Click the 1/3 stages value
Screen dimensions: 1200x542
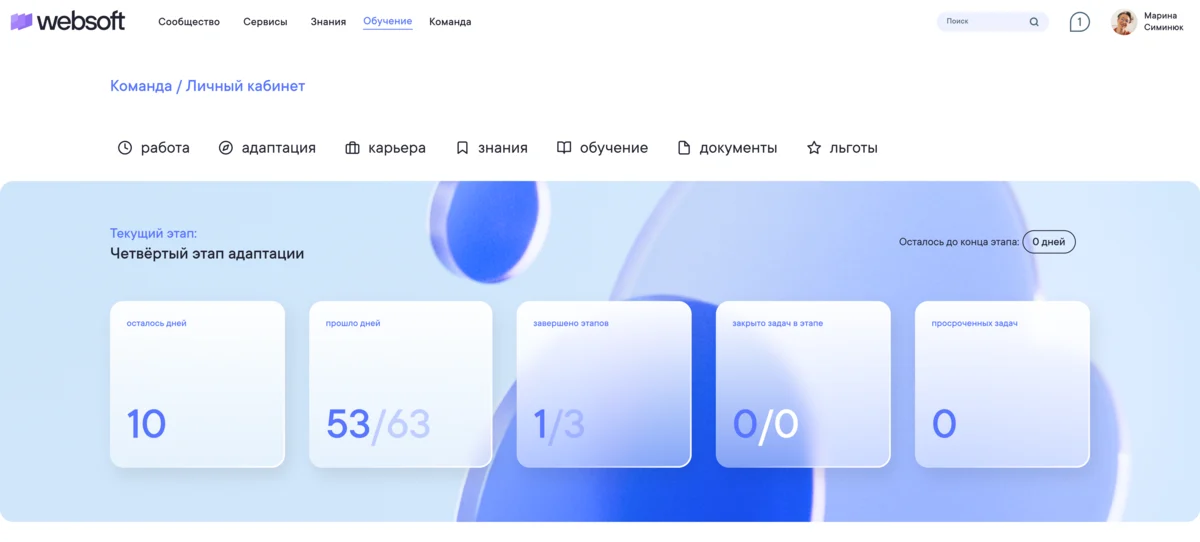point(559,425)
